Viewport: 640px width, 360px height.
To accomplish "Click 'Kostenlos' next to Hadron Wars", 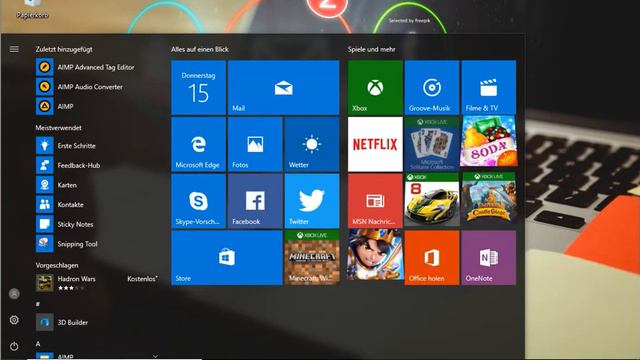I will click(142, 279).
